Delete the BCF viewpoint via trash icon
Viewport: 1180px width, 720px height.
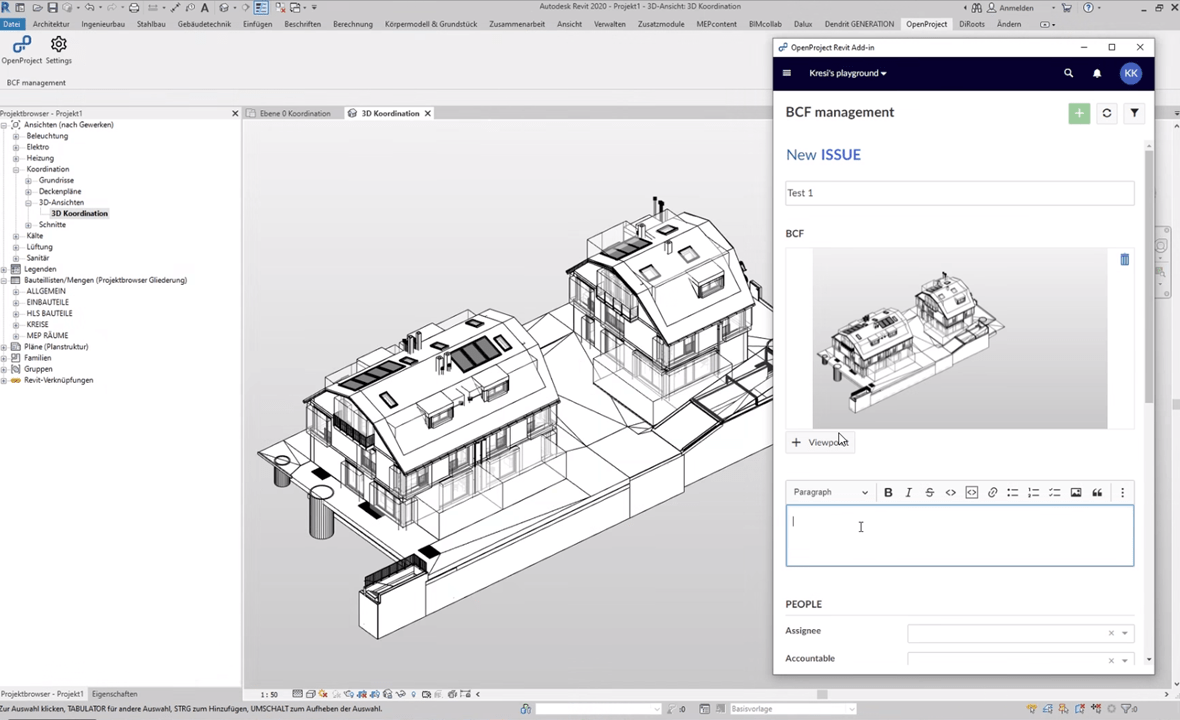(1124, 260)
